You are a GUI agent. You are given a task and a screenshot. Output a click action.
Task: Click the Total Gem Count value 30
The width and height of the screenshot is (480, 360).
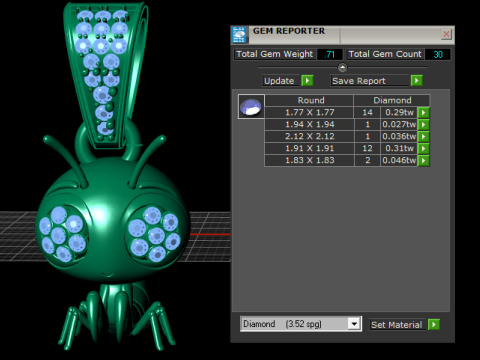pos(438,54)
